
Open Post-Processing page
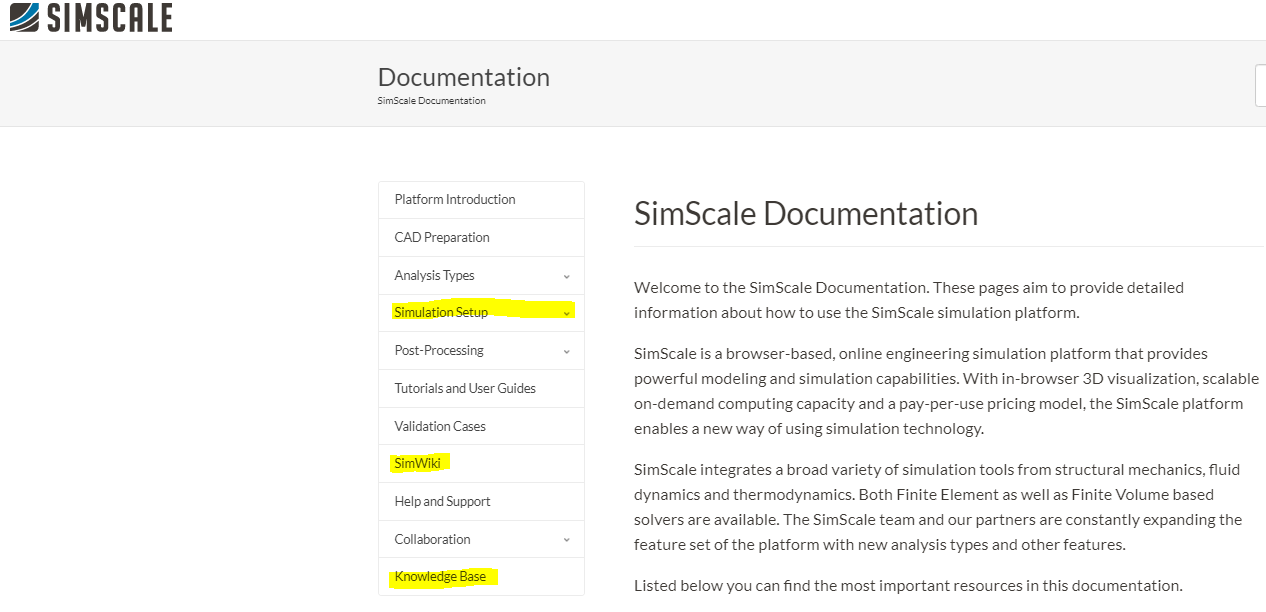click(x=439, y=350)
